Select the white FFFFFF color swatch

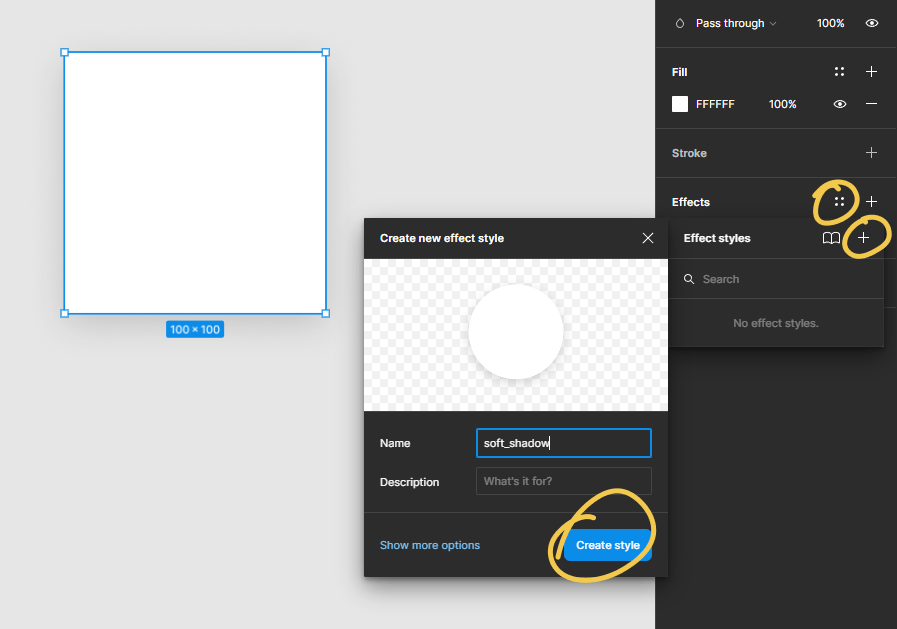point(680,103)
